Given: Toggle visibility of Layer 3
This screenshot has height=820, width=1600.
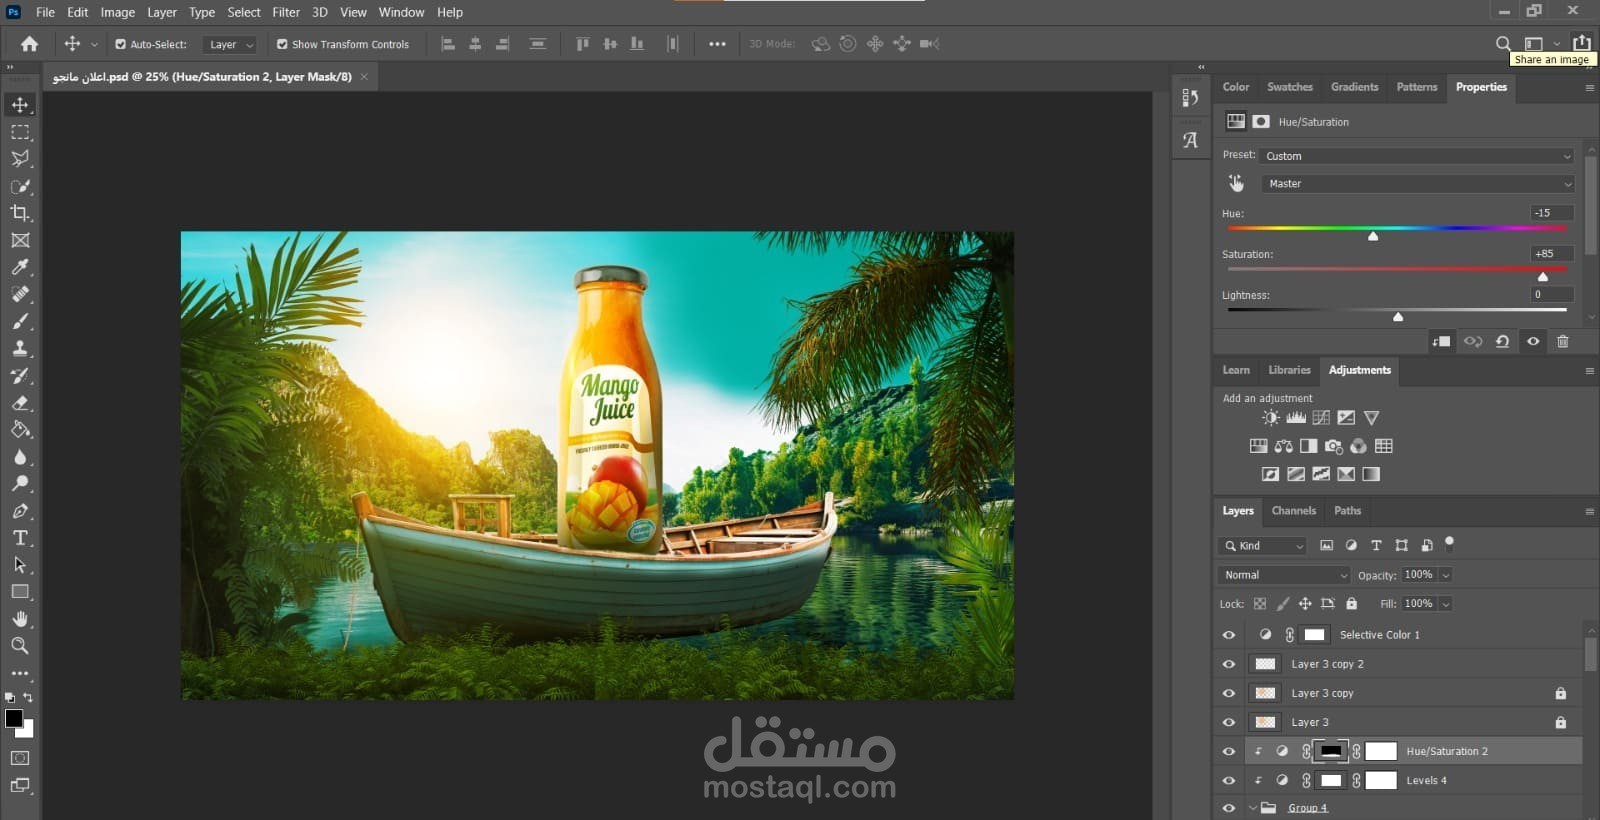Looking at the screenshot, I should coord(1229,722).
